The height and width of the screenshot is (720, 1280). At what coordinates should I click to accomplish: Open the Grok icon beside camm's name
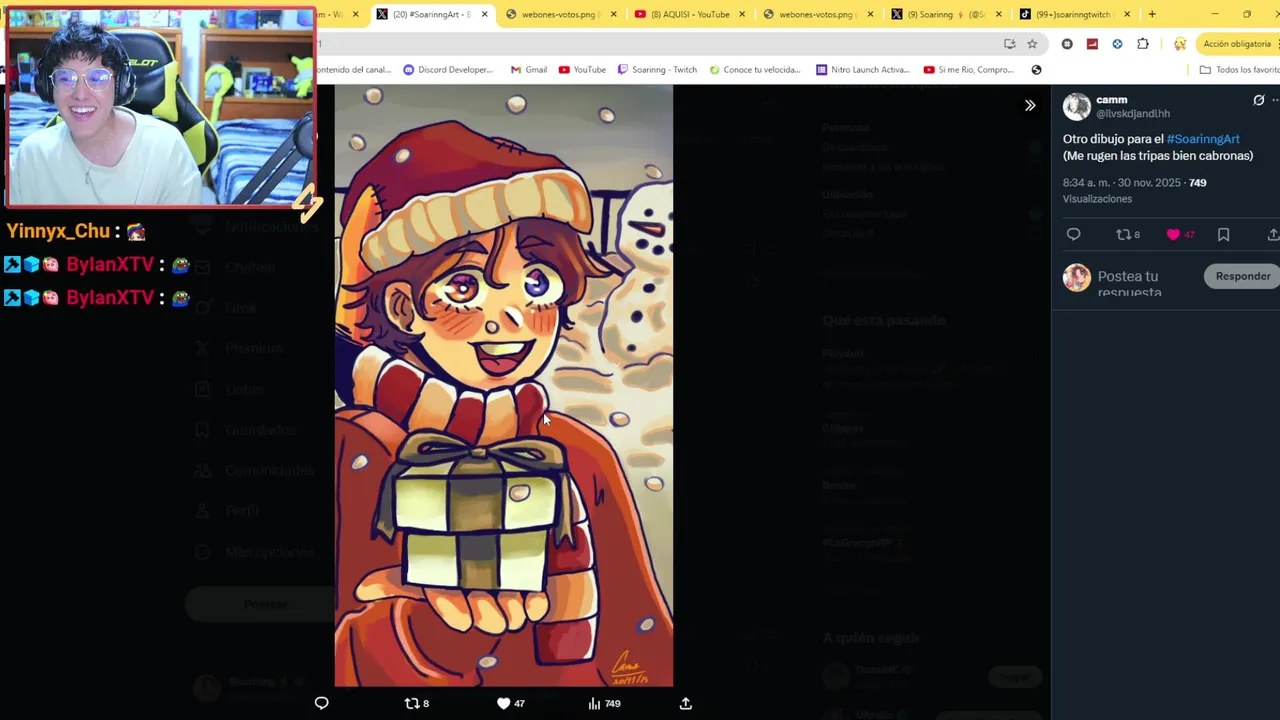[x=1259, y=100]
